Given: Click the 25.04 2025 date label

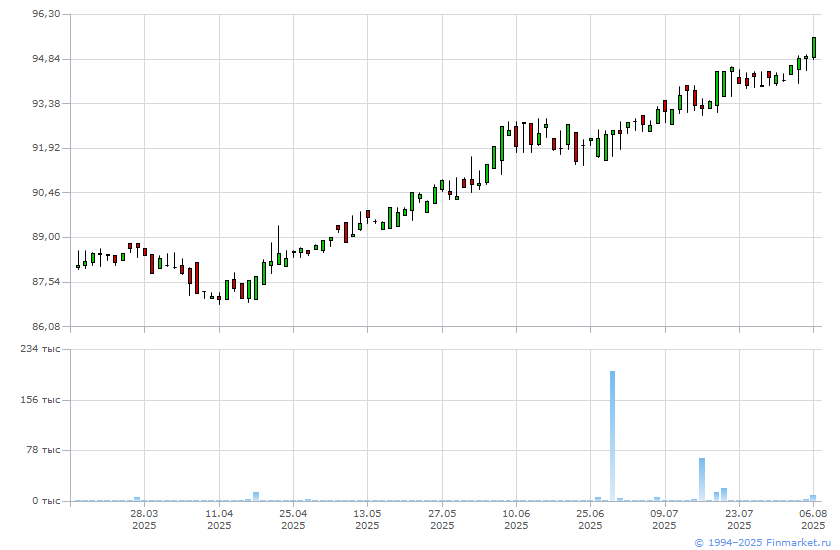Looking at the screenshot, I should 293,519.
